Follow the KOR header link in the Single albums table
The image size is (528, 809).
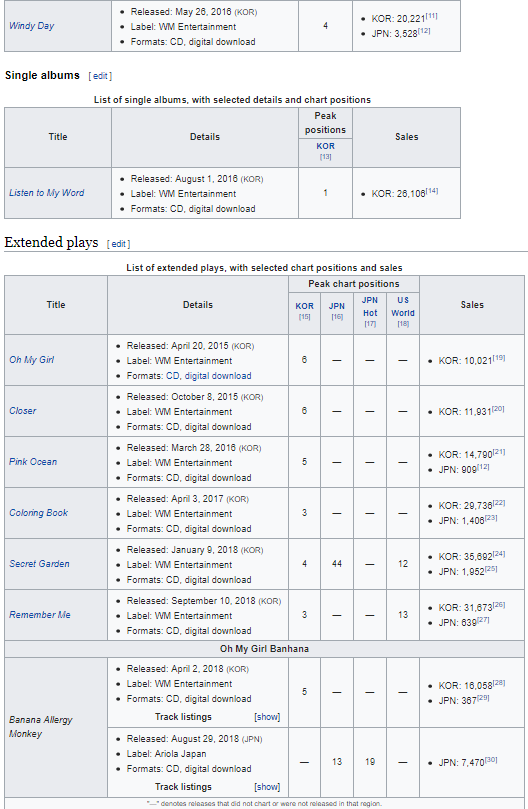(x=325, y=147)
